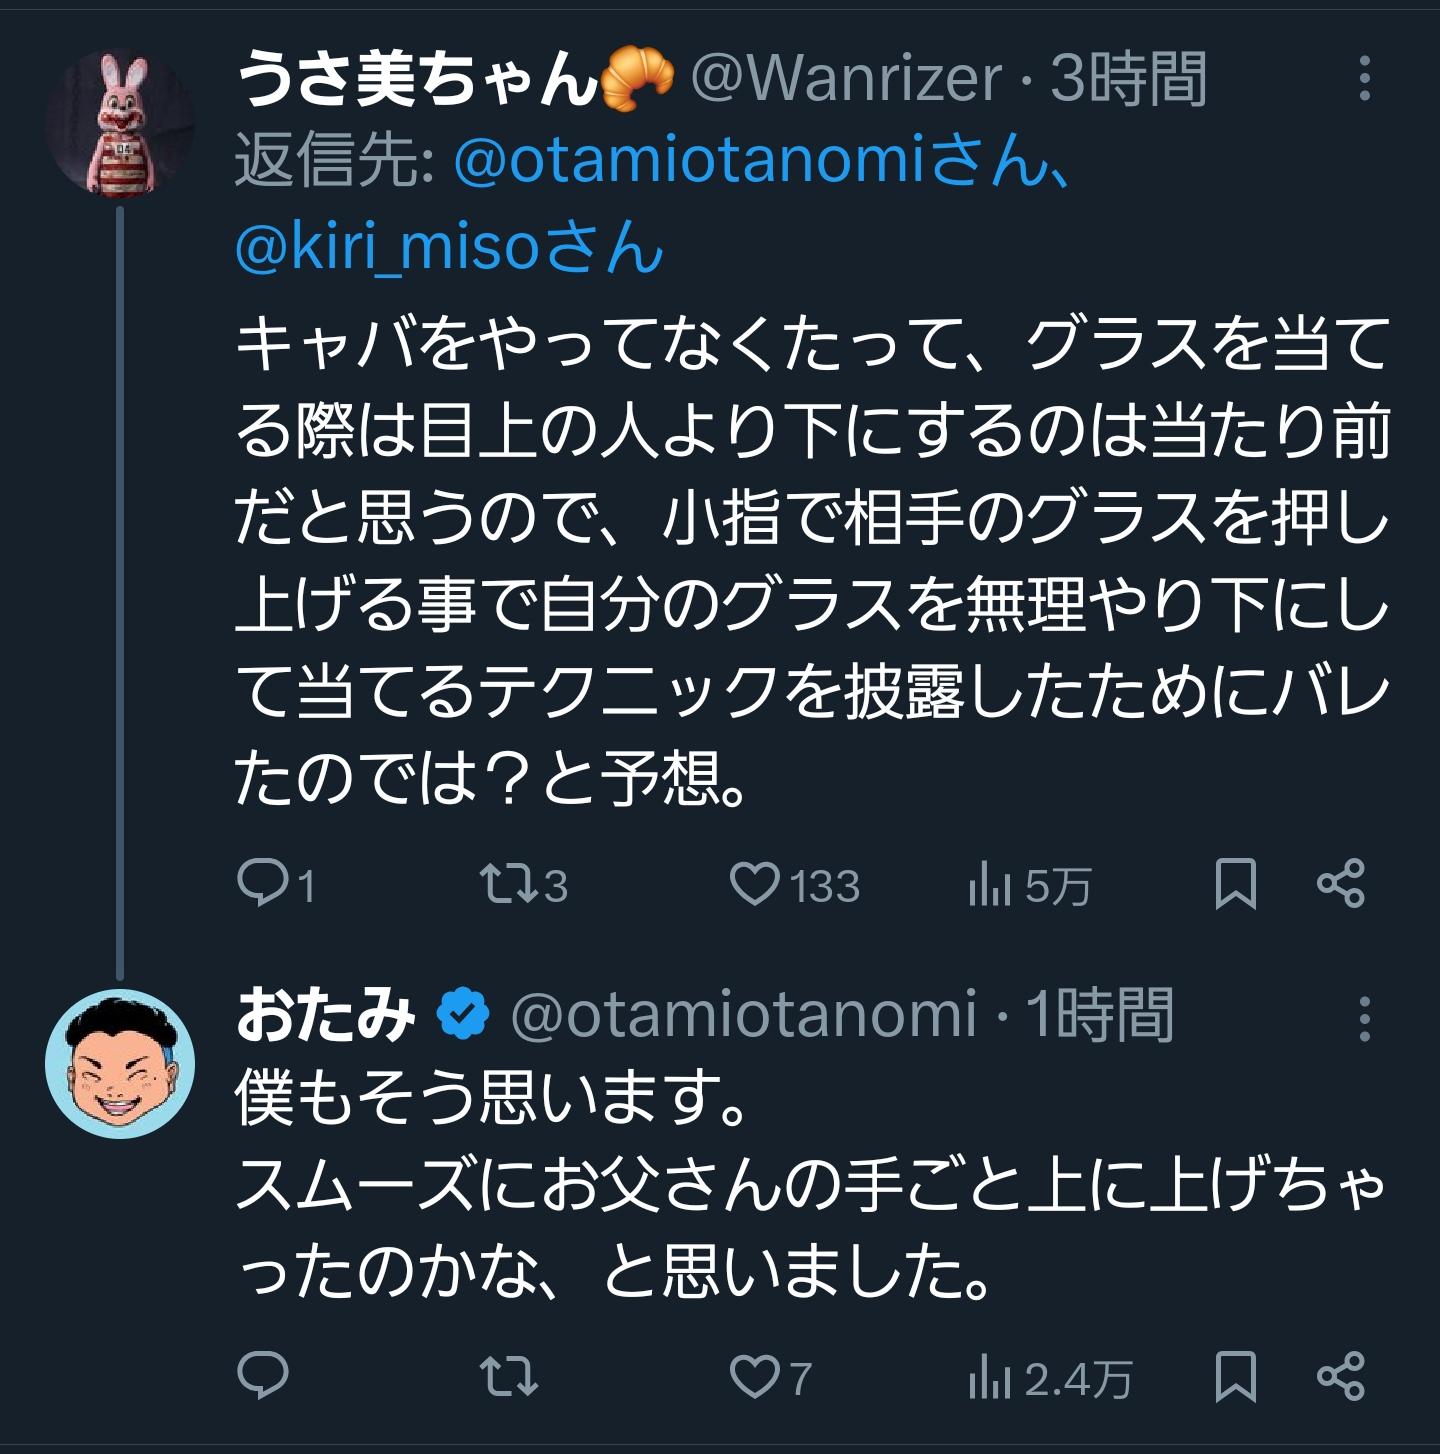Image resolution: width=1440 pixels, height=1454 pixels.
Task: Reply to うさ美ちゃん's tweet
Action: coord(263,884)
